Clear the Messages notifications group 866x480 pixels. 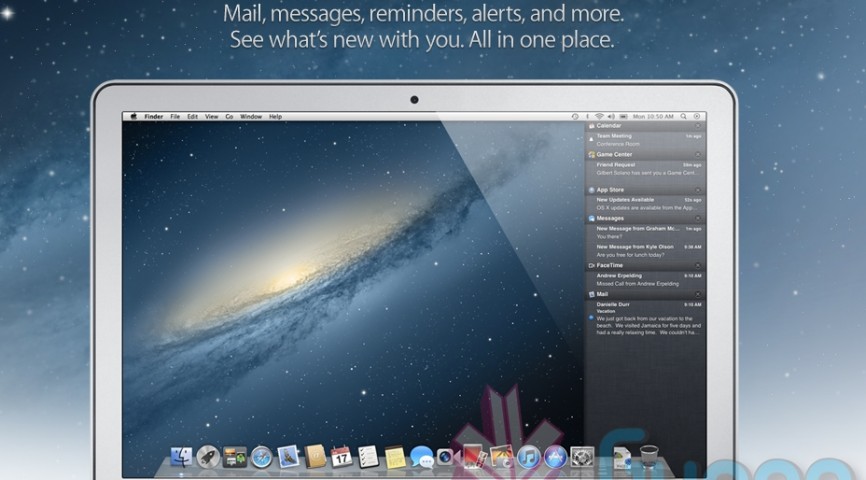pos(698,218)
